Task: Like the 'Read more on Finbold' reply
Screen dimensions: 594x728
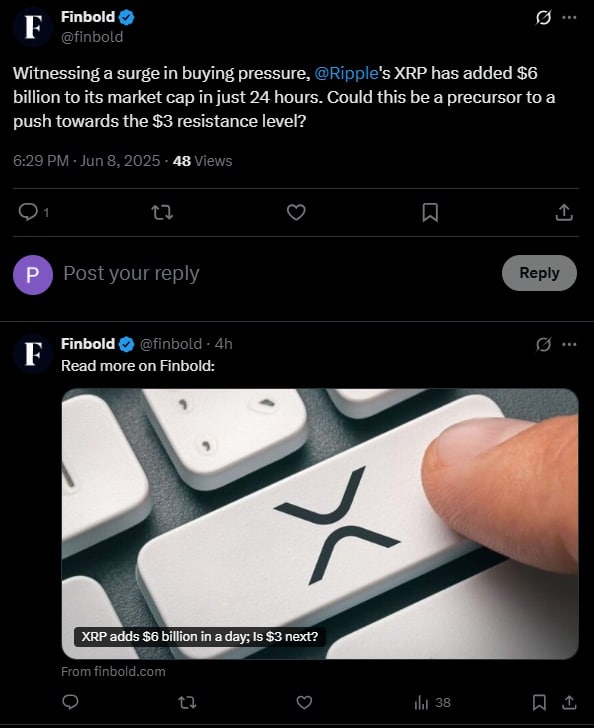Action: 304,702
